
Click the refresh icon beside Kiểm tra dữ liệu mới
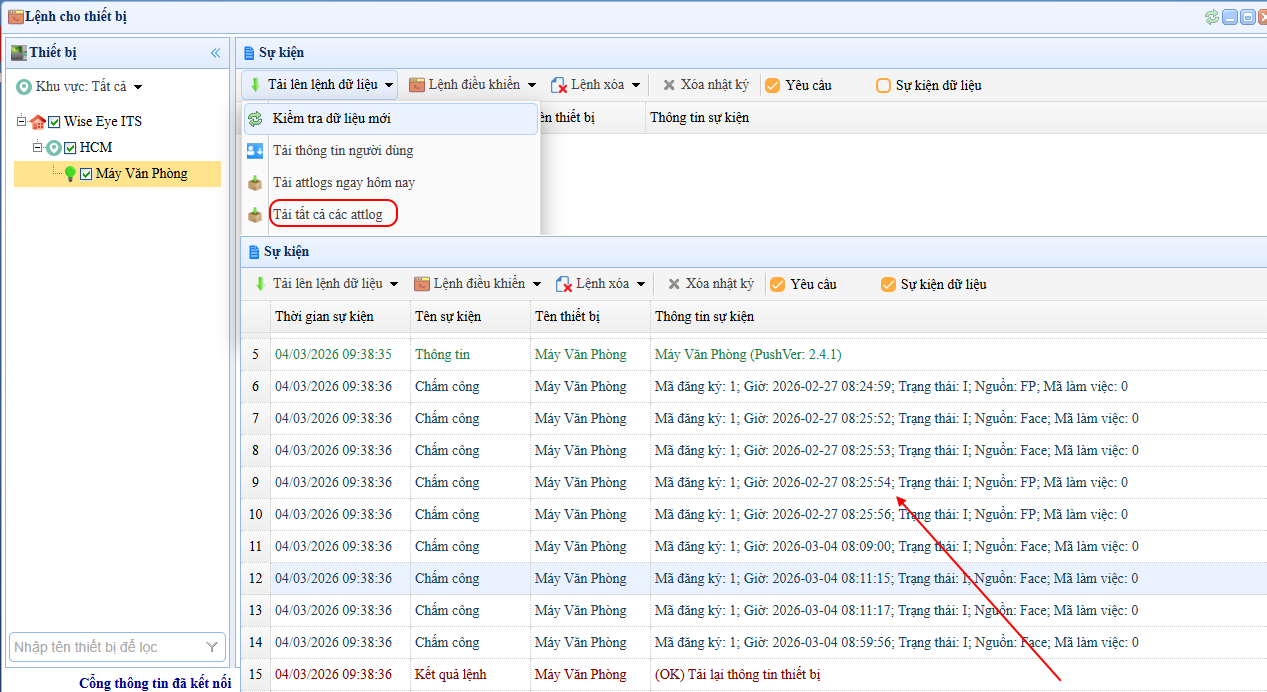tap(255, 119)
